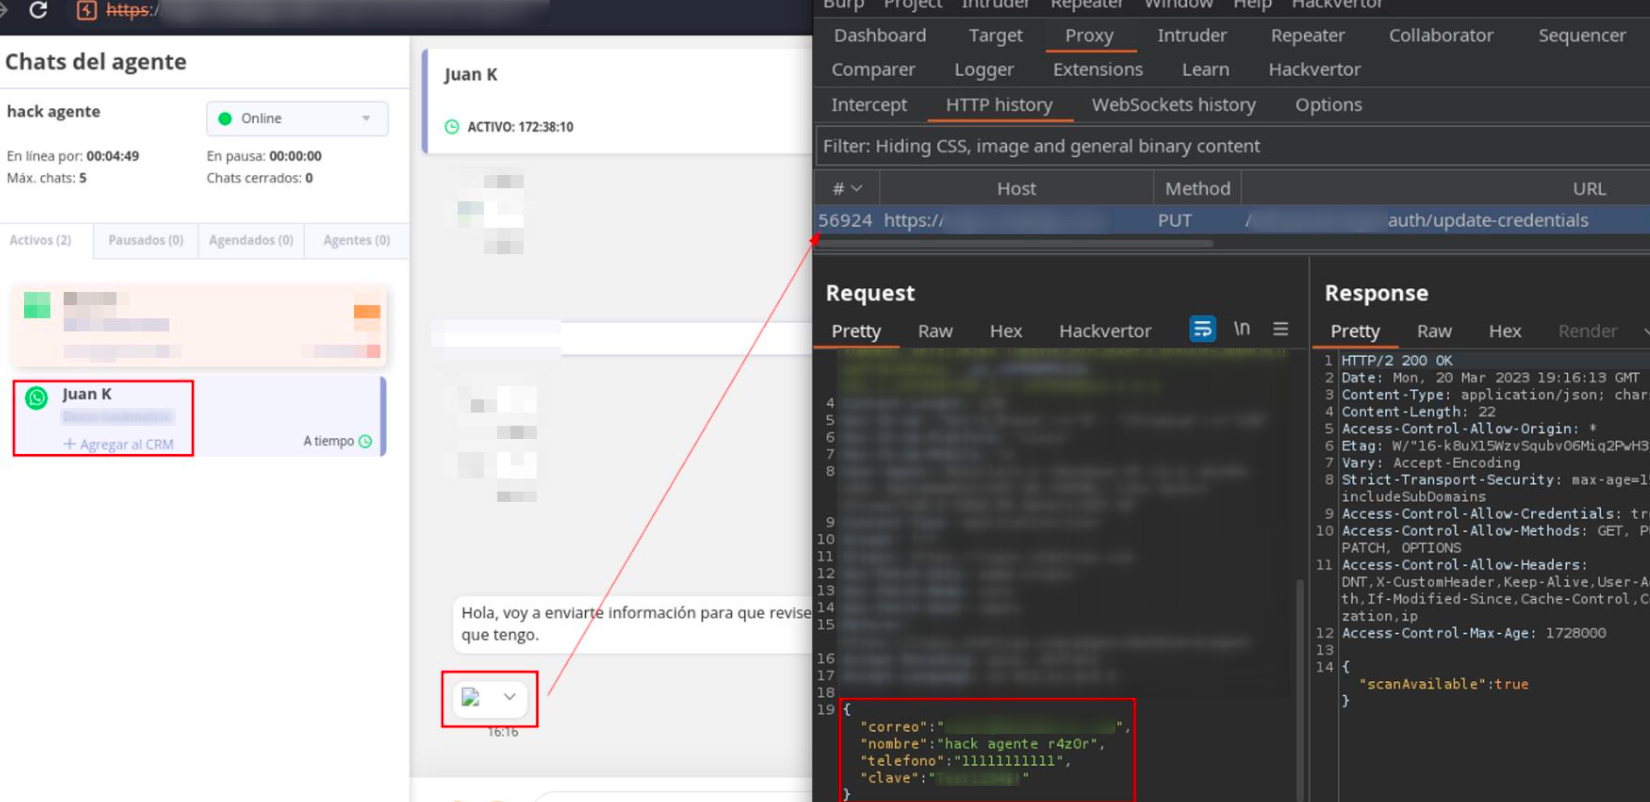Click the Agregar al CRM link
This screenshot has height=802, width=1650.
click(118, 444)
